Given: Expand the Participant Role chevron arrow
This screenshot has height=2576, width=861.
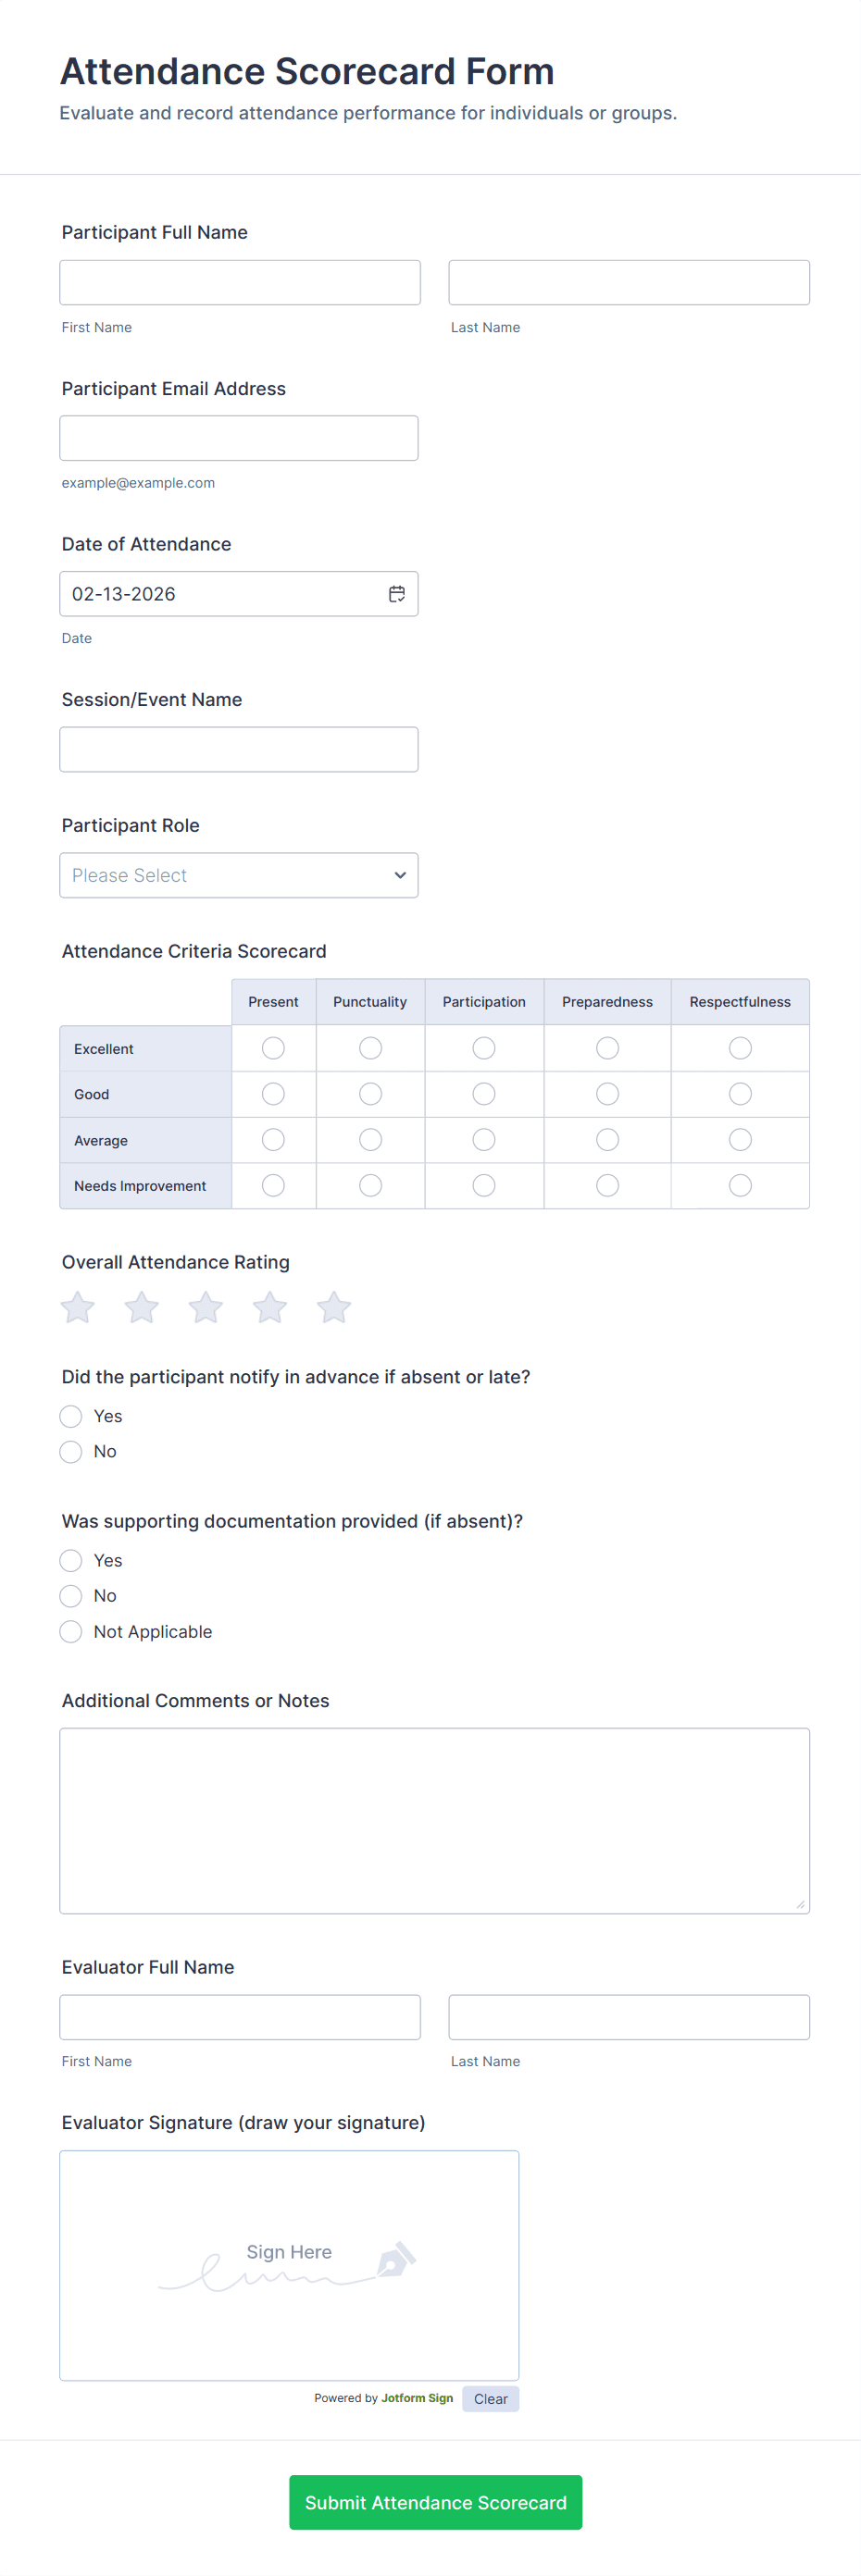Looking at the screenshot, I should point(400,875).
